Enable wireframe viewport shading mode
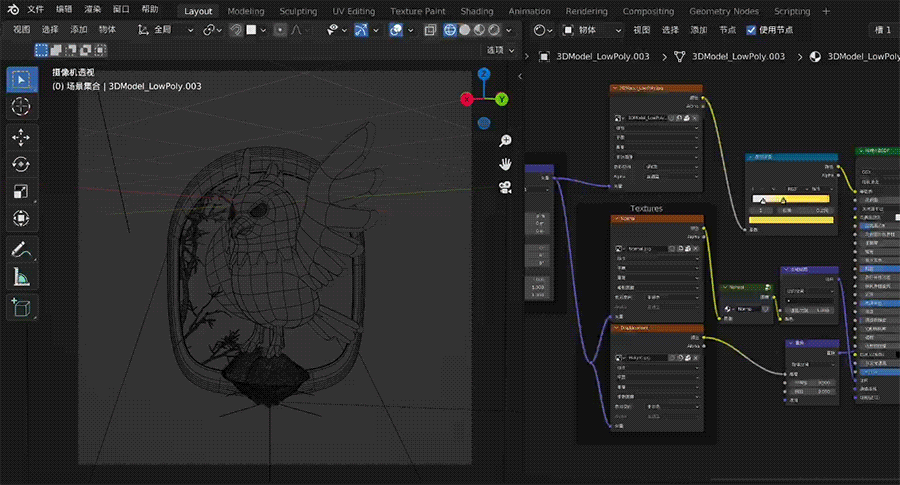Viewport: 900px width, 485px height. (449, 30)
